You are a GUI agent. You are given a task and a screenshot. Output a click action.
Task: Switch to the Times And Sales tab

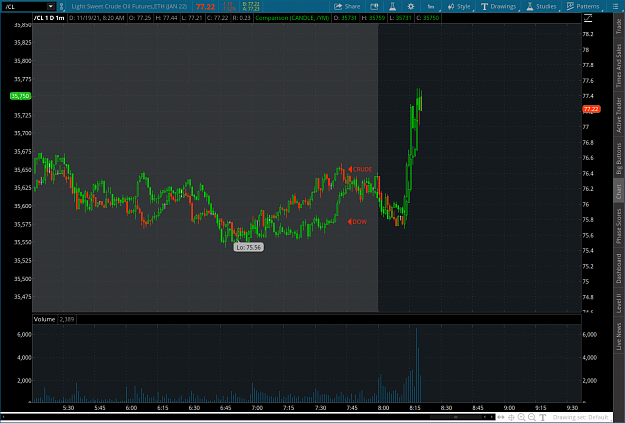click(619, 65)
